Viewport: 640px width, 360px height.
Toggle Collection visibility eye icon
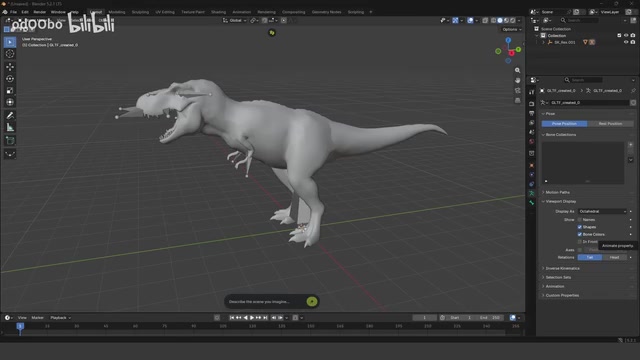tap(626, 36)
